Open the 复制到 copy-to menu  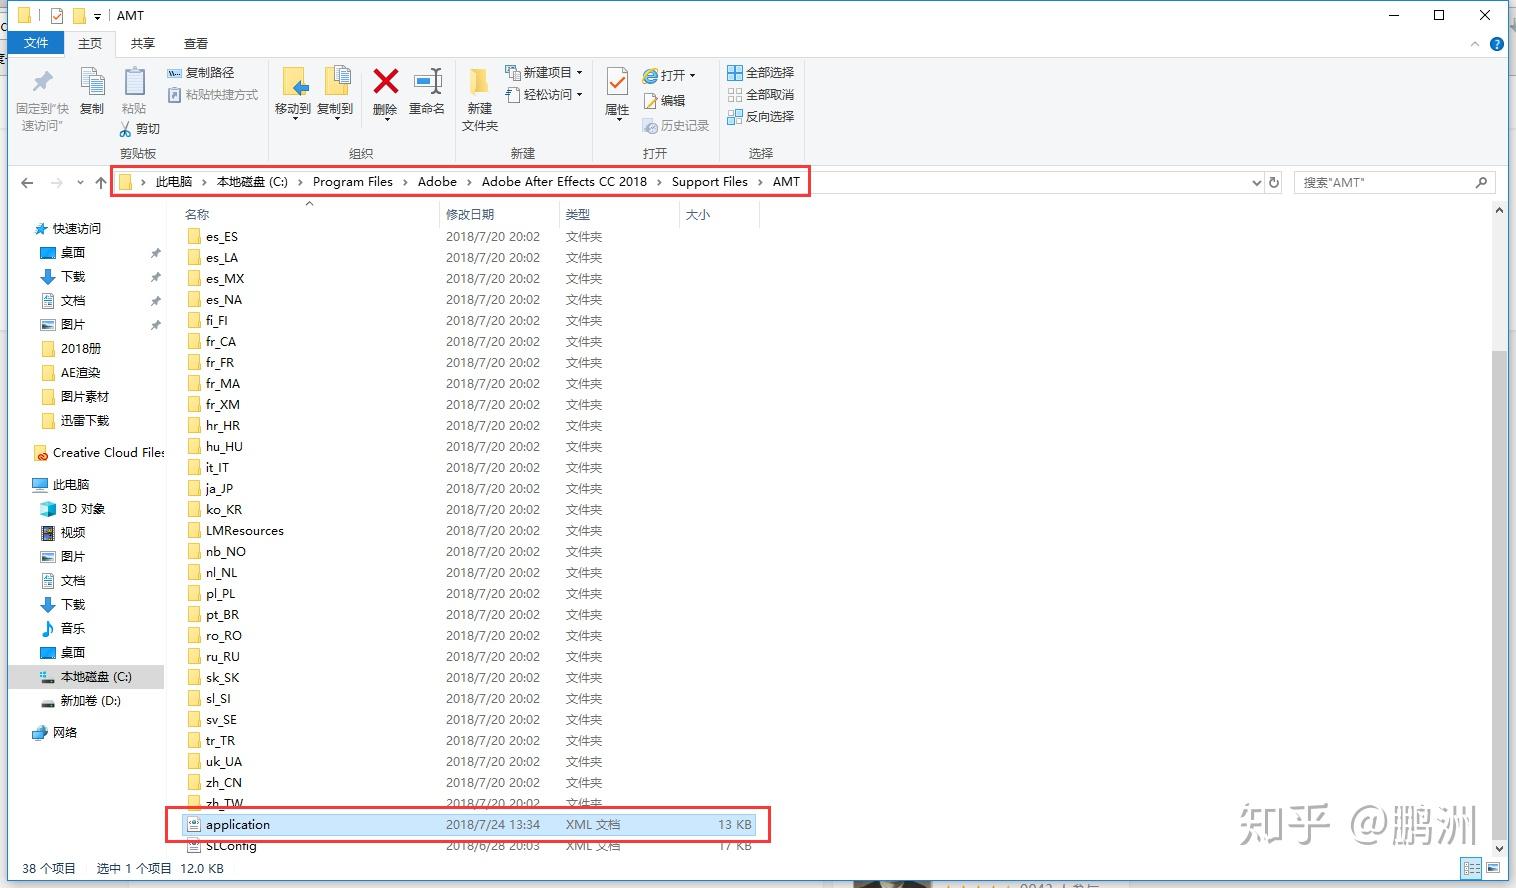[335, 94]
